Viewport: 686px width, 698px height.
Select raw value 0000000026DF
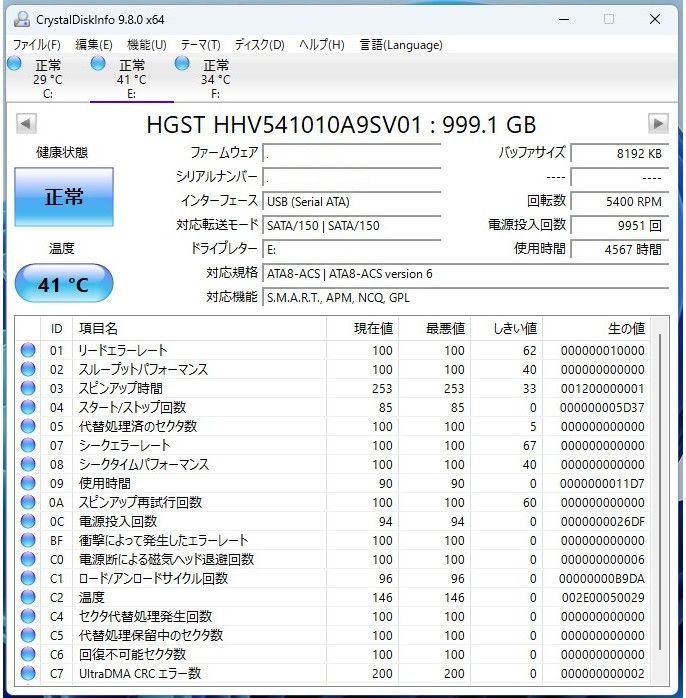click(602, 521)
